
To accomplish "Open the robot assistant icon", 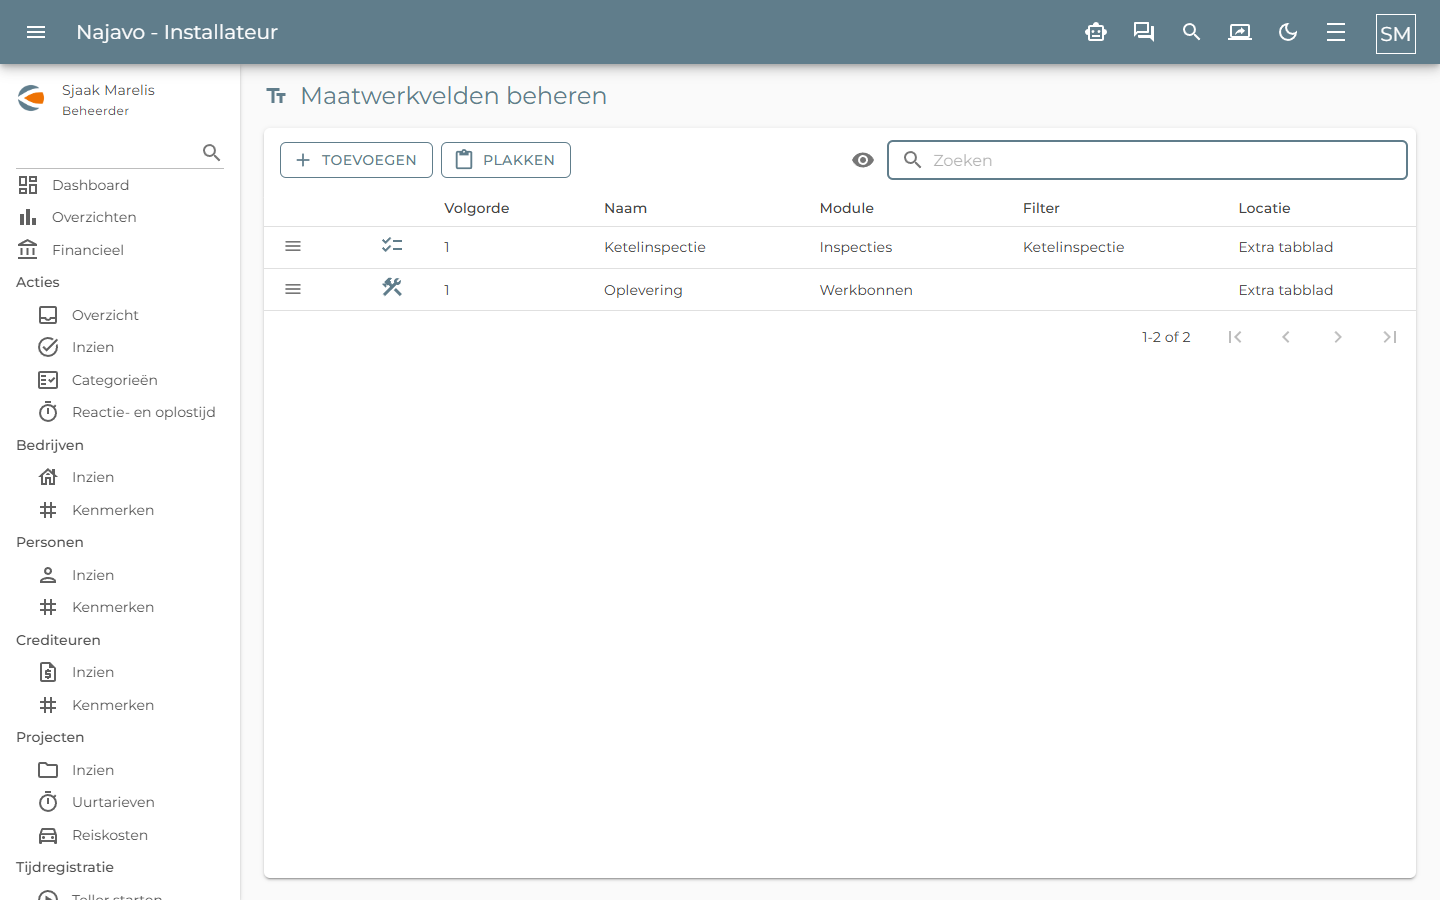I will (1096, 32).
